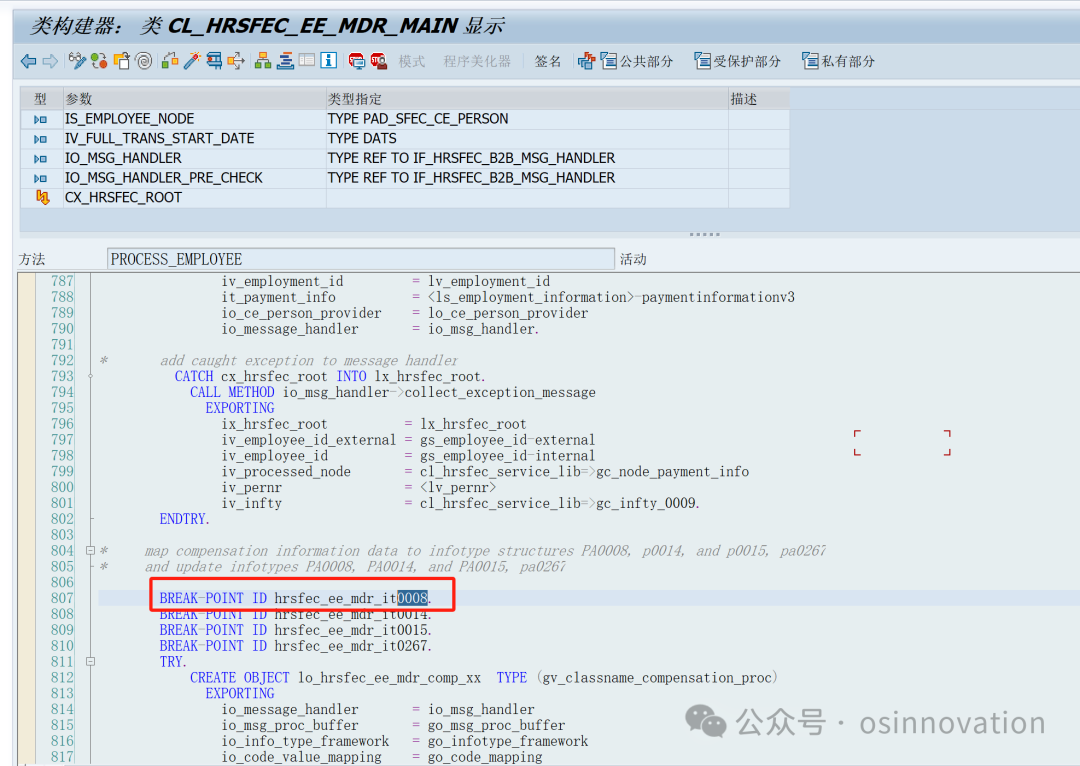
Task: Open the 程序美化器 pretty printer menu
Action: 477,60
